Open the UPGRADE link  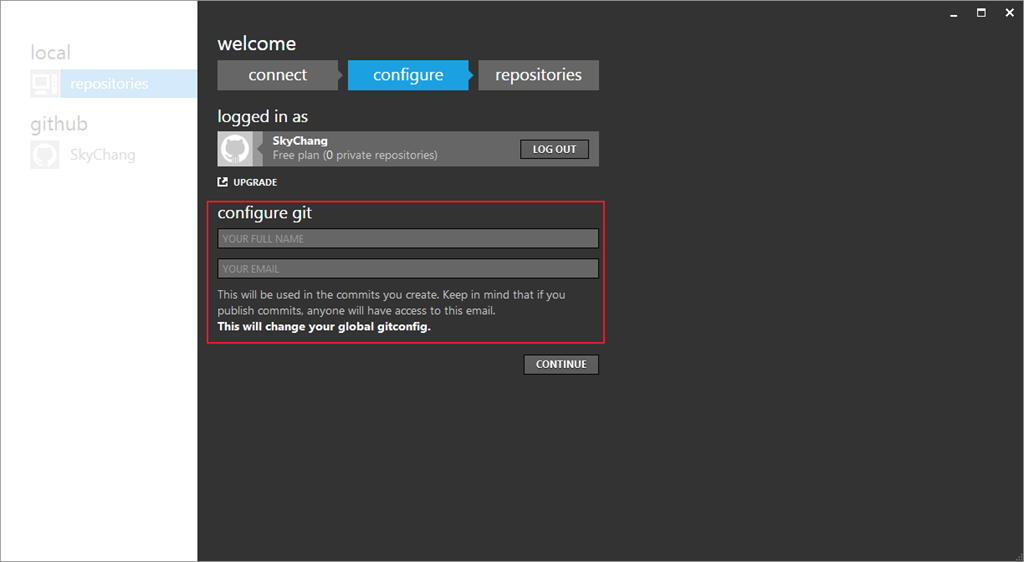pos(255,182)
